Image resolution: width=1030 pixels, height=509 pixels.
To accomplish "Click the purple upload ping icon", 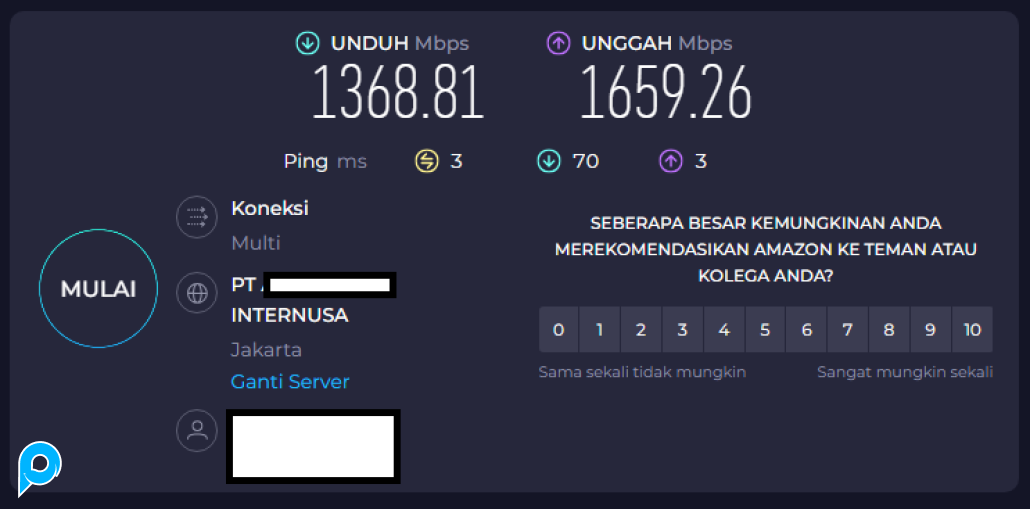I will 670,160.
